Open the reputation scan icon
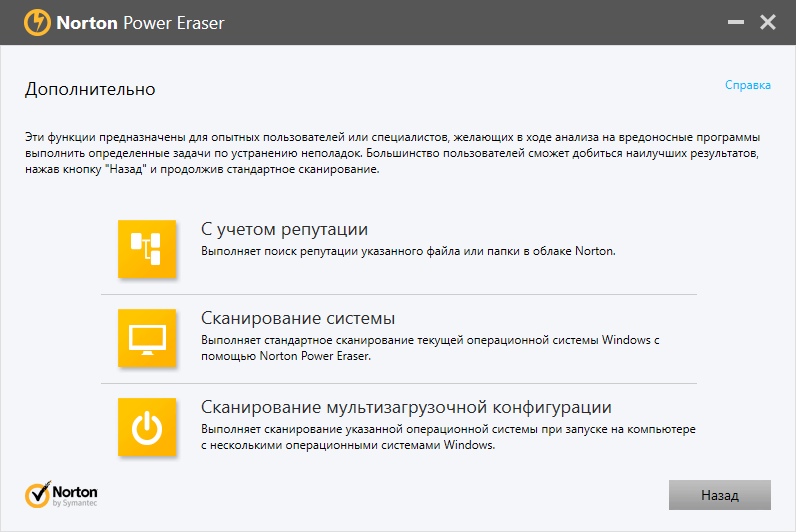This screenshot has width=796, height=532. (147, 249)
